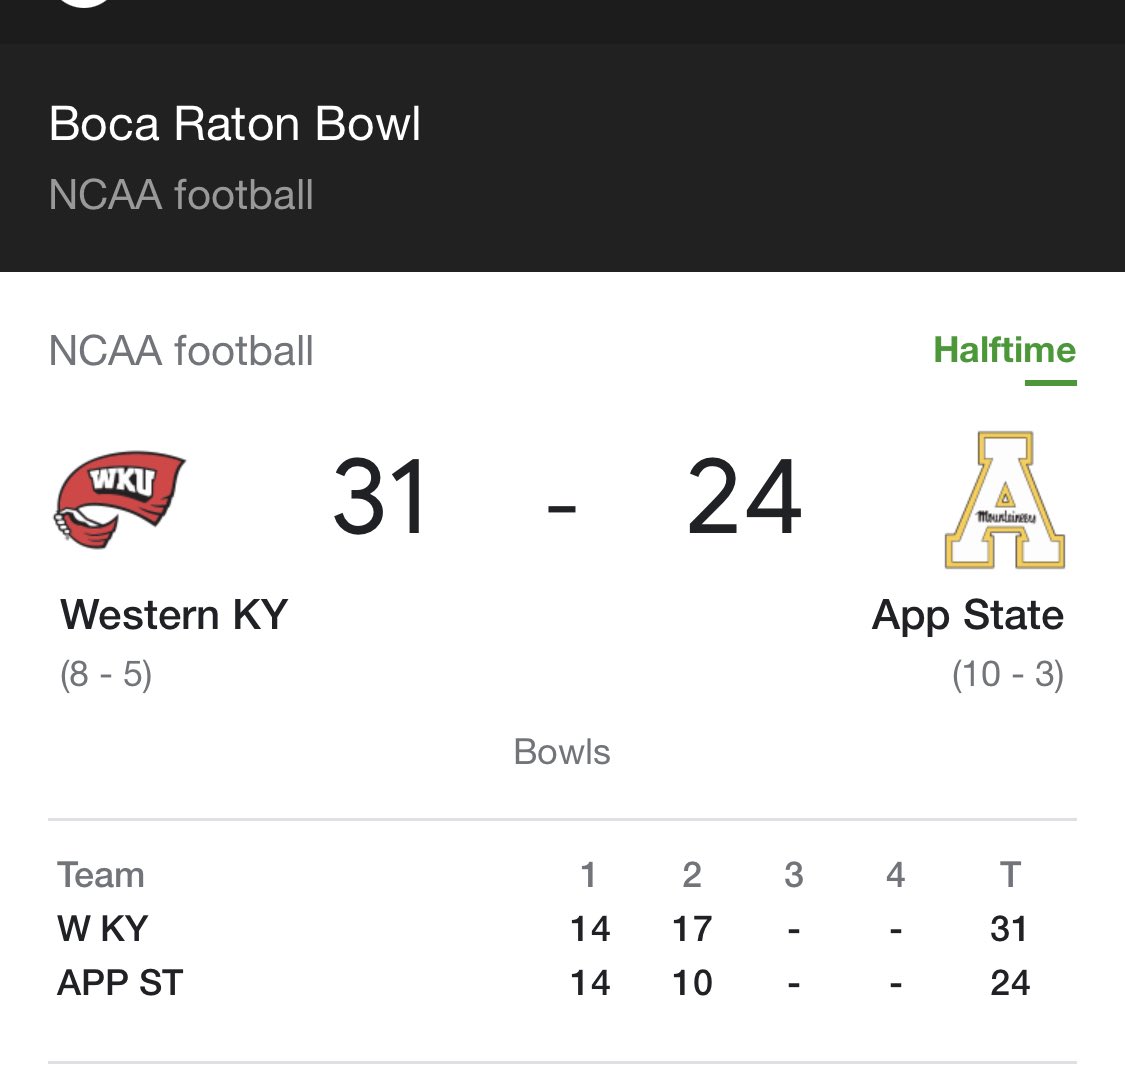This screenshot has width=1125, height=1087.
Task: Click NCAA football label above scores
Action: click(181, 351)
